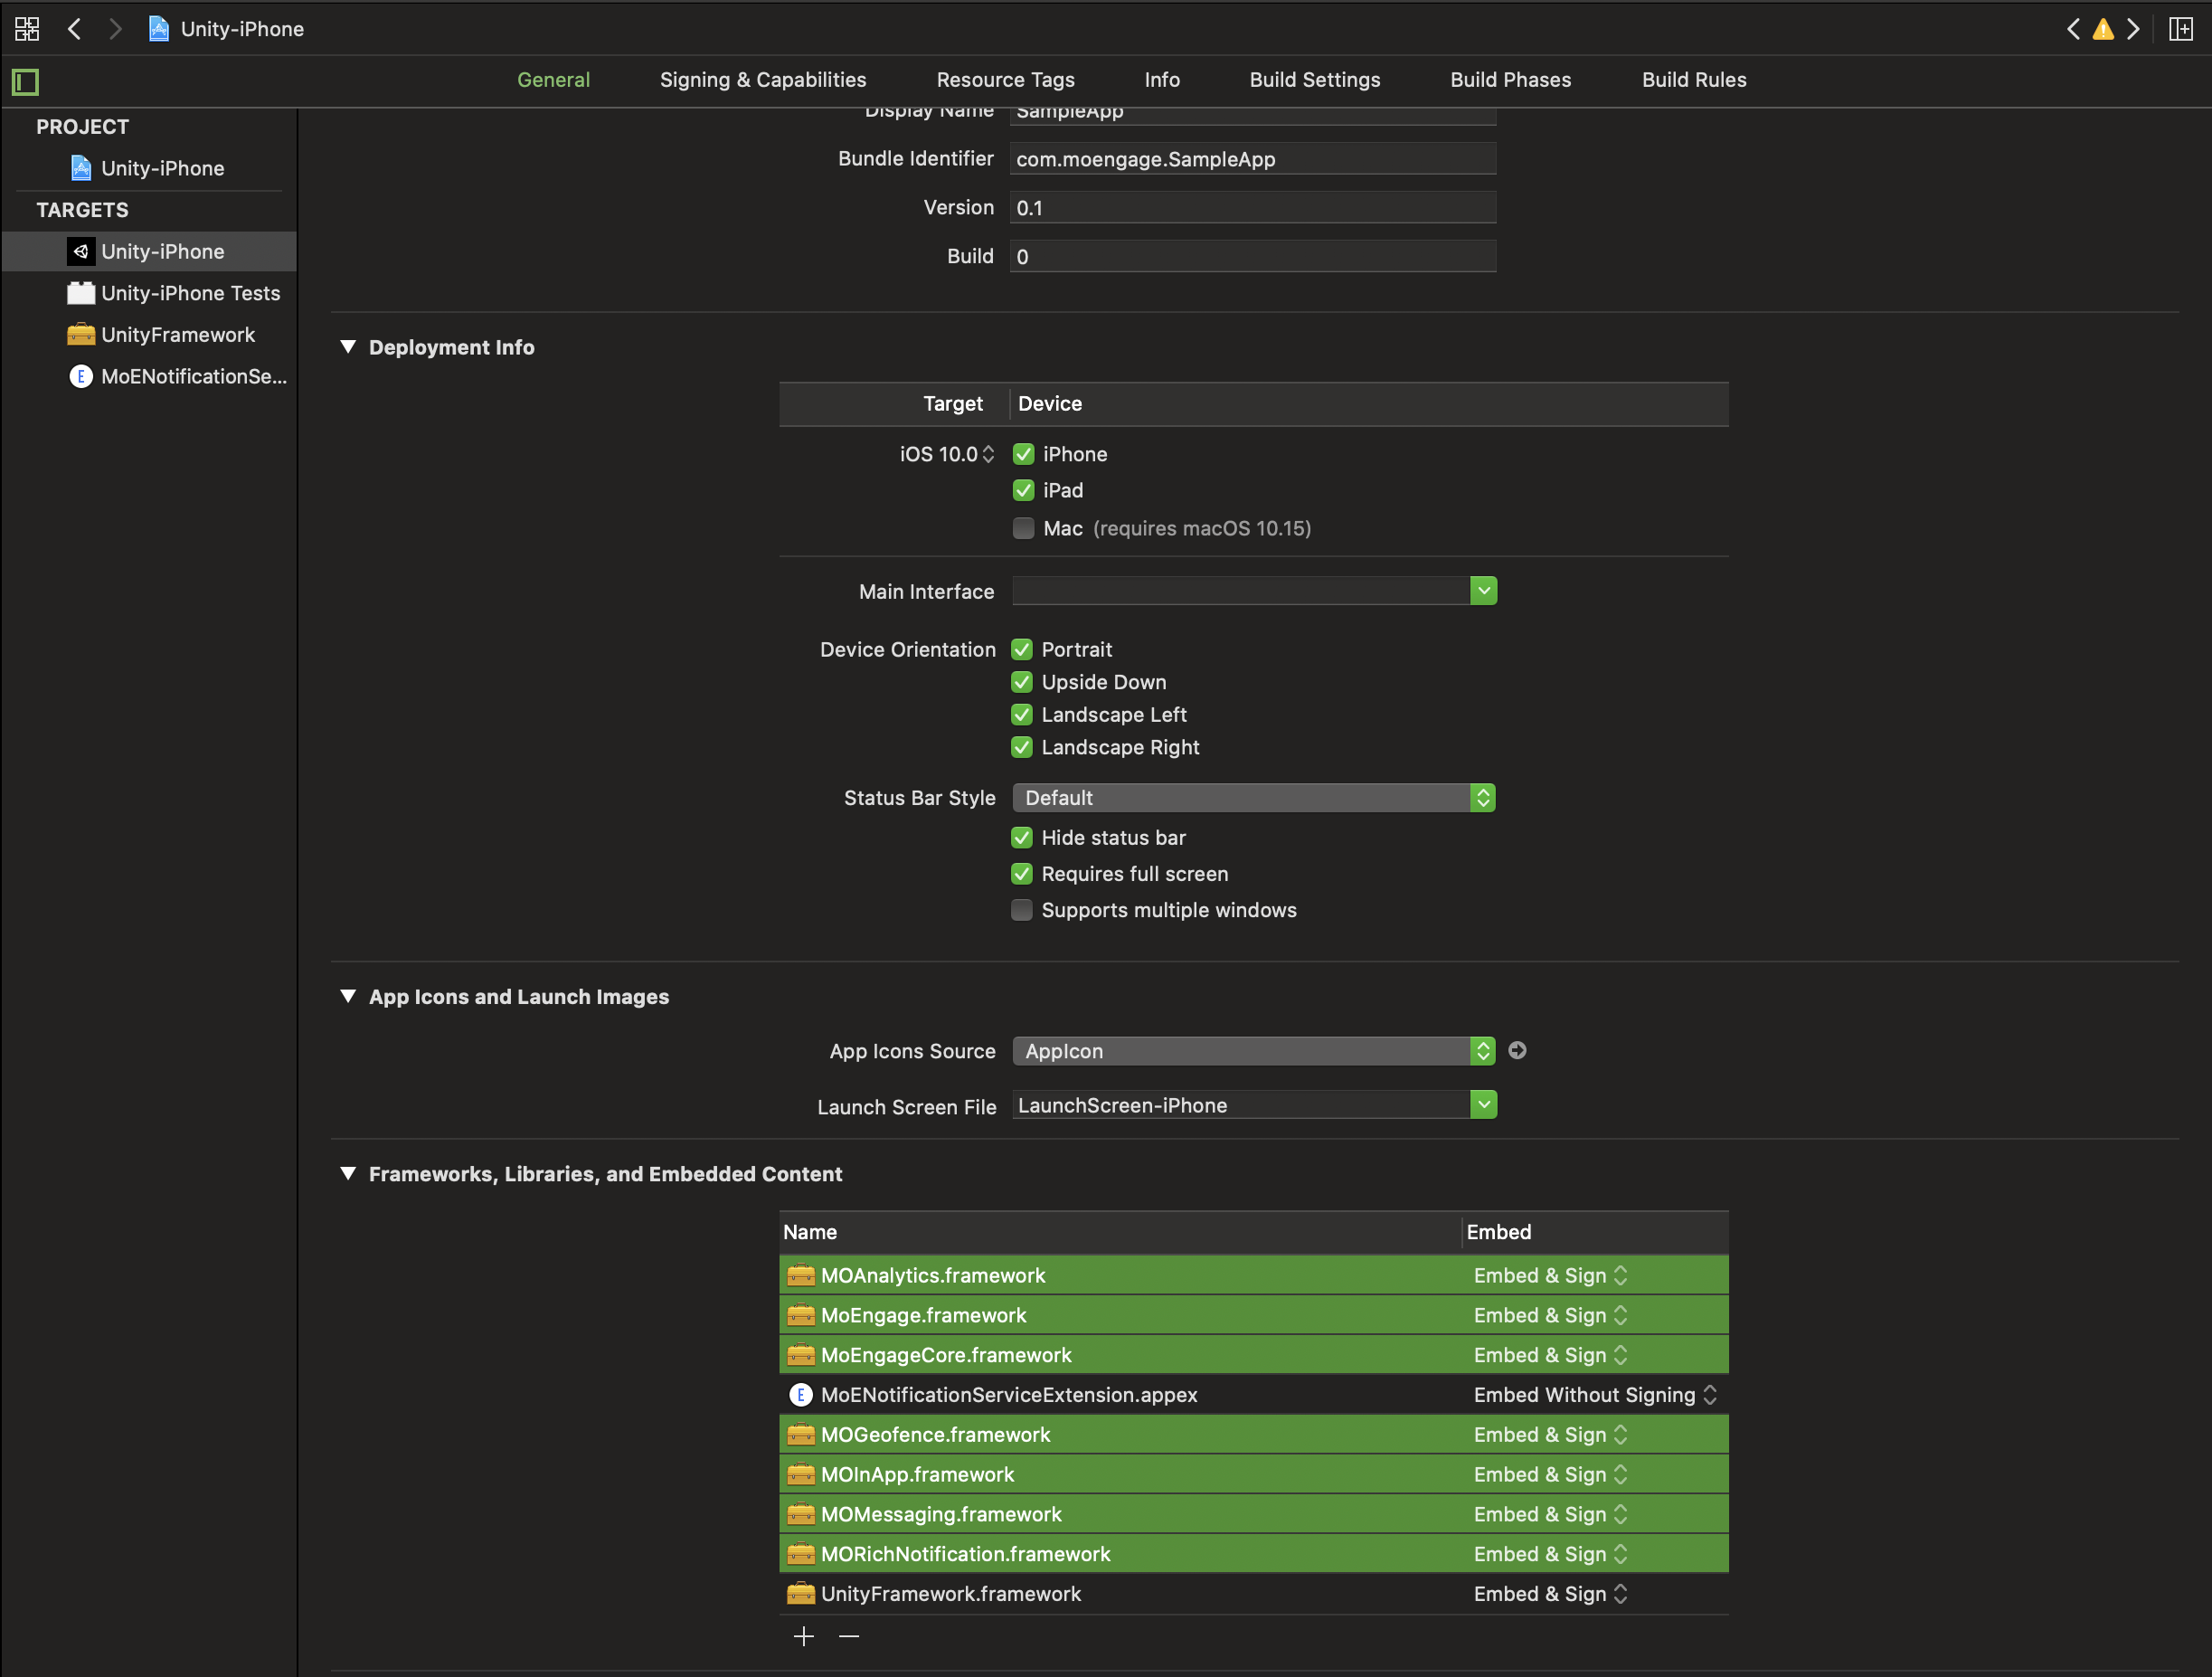Open the Build Rules tab
Screen dimensions: 2212x1677
coord(1694,80)
